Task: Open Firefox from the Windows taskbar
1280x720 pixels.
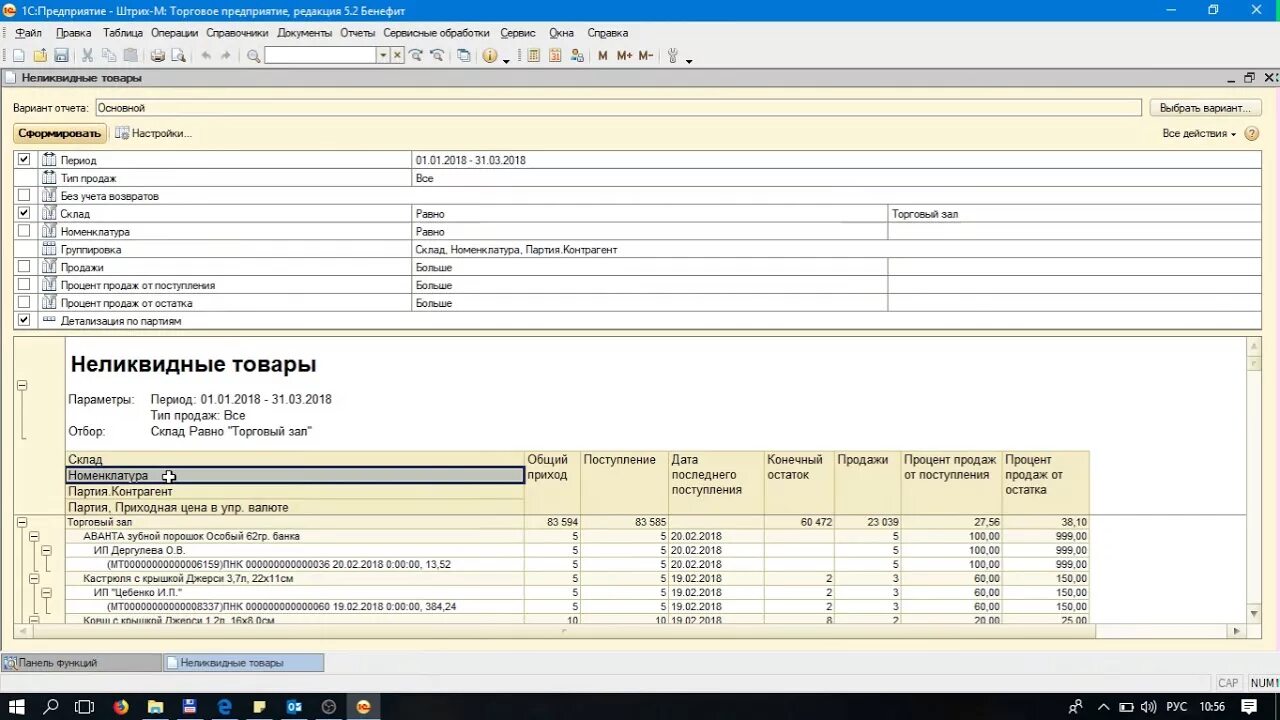Action: (x=121, y=707)
